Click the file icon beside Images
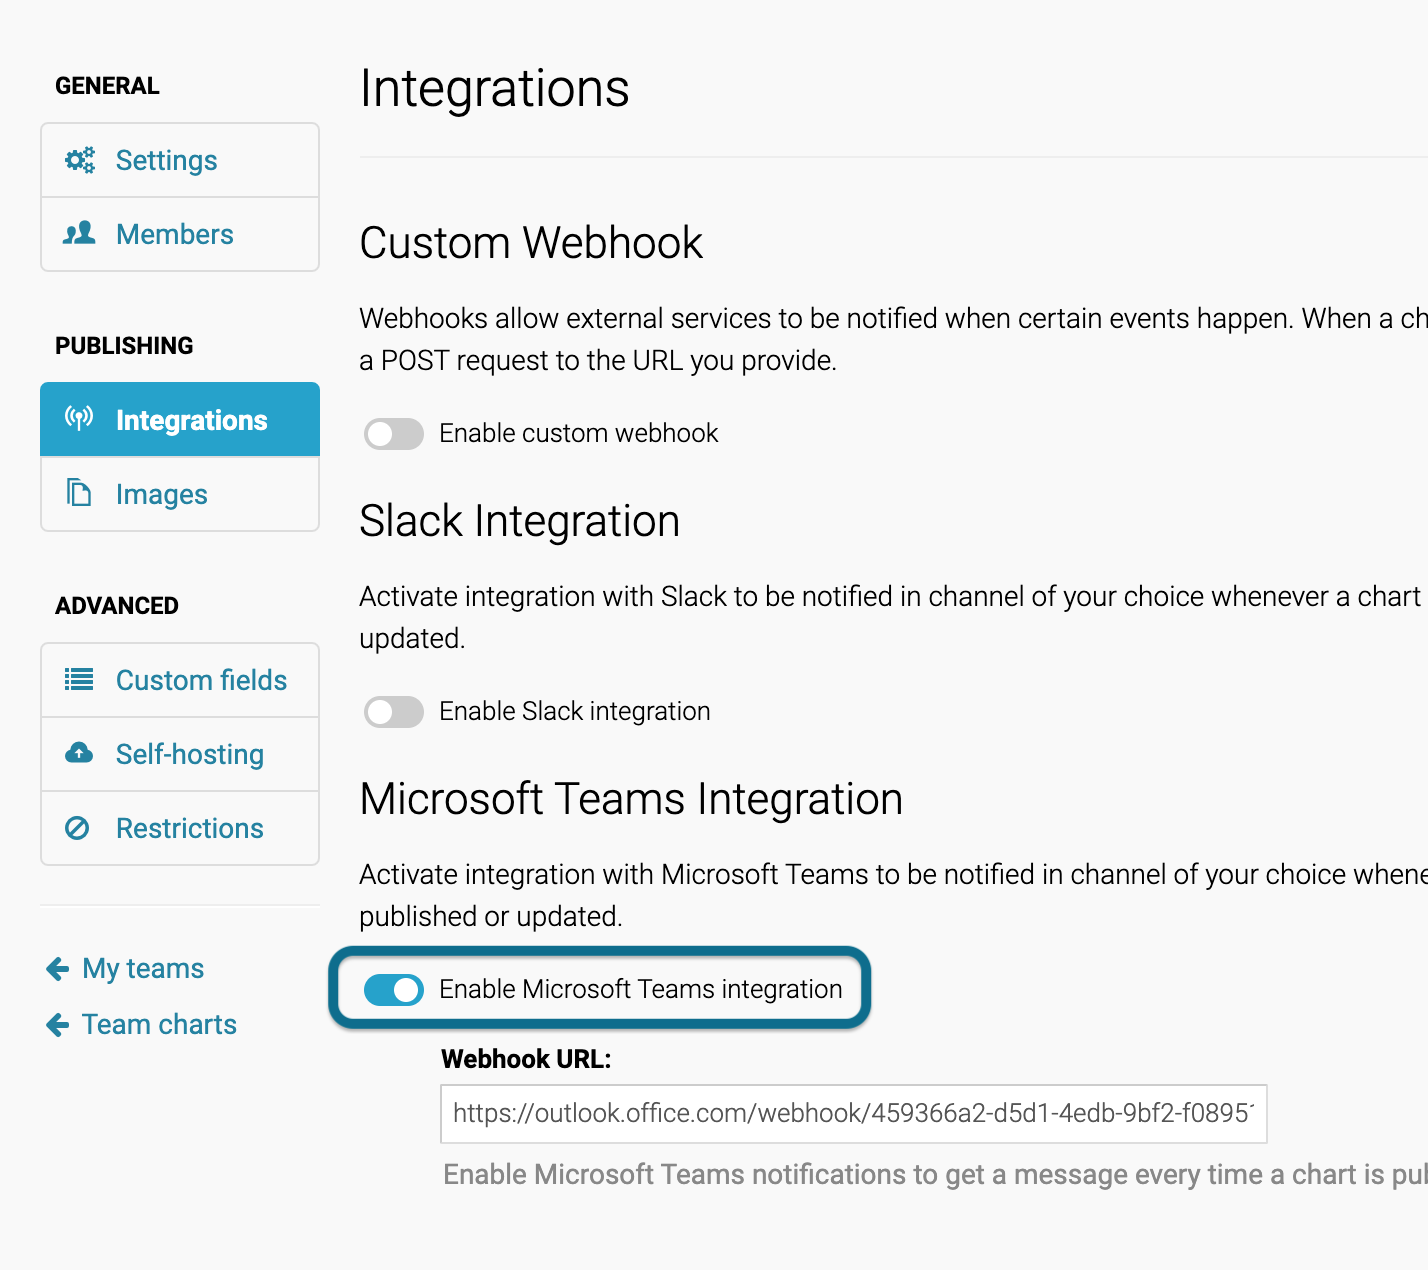1428x1270 pixels. point(79,492)
